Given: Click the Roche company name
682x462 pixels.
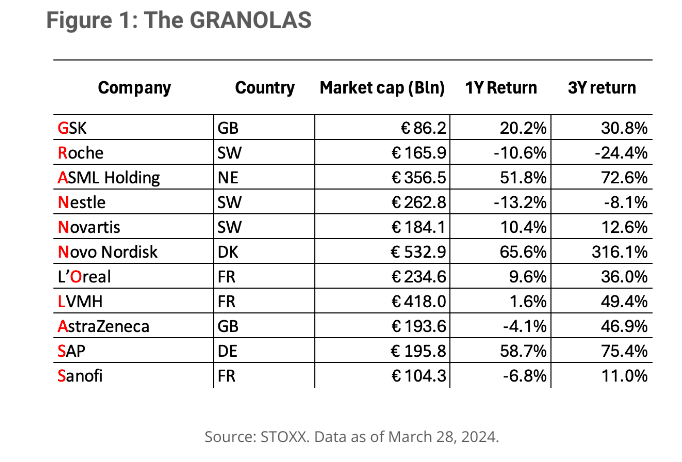Looking at the screenshot, I should click(x=80, y=153).
